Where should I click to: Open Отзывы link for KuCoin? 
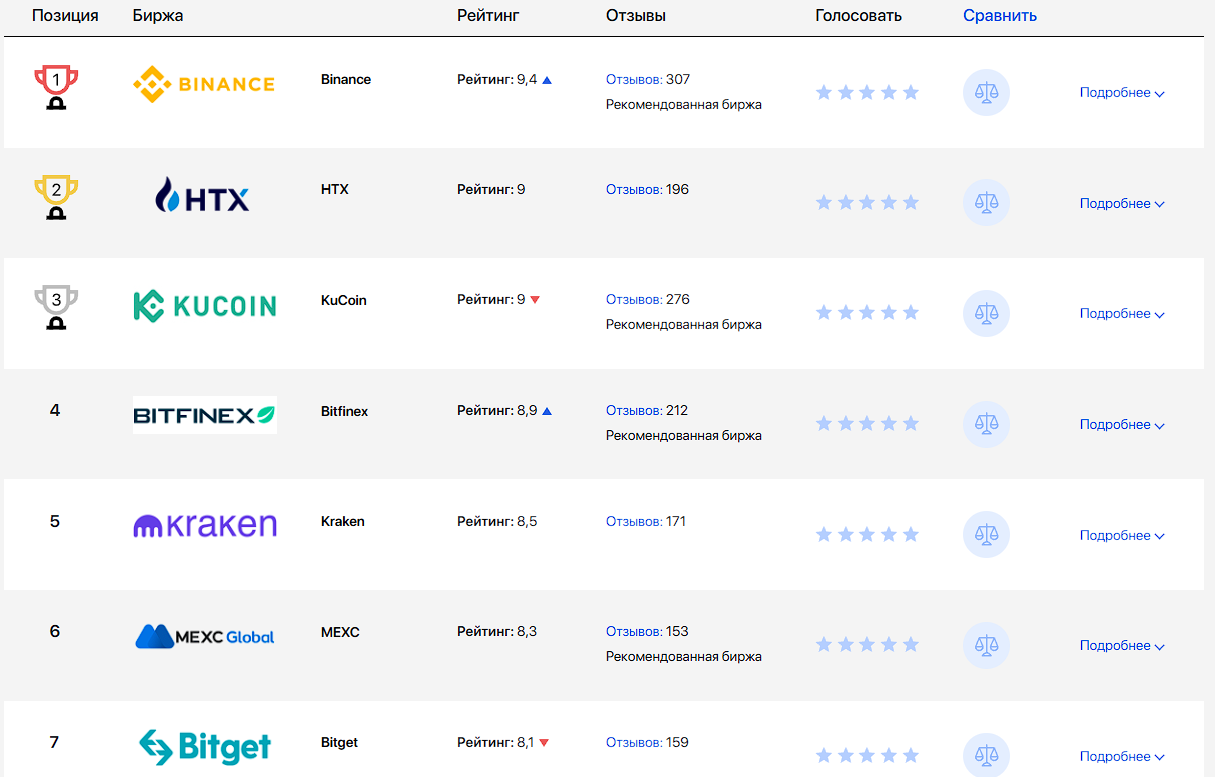[634, 299]
